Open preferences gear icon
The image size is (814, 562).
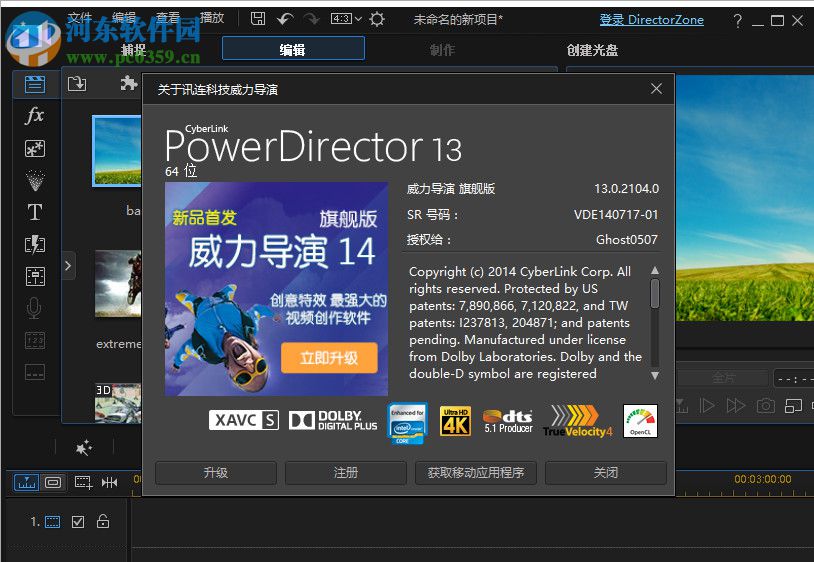tap(377, 20)
